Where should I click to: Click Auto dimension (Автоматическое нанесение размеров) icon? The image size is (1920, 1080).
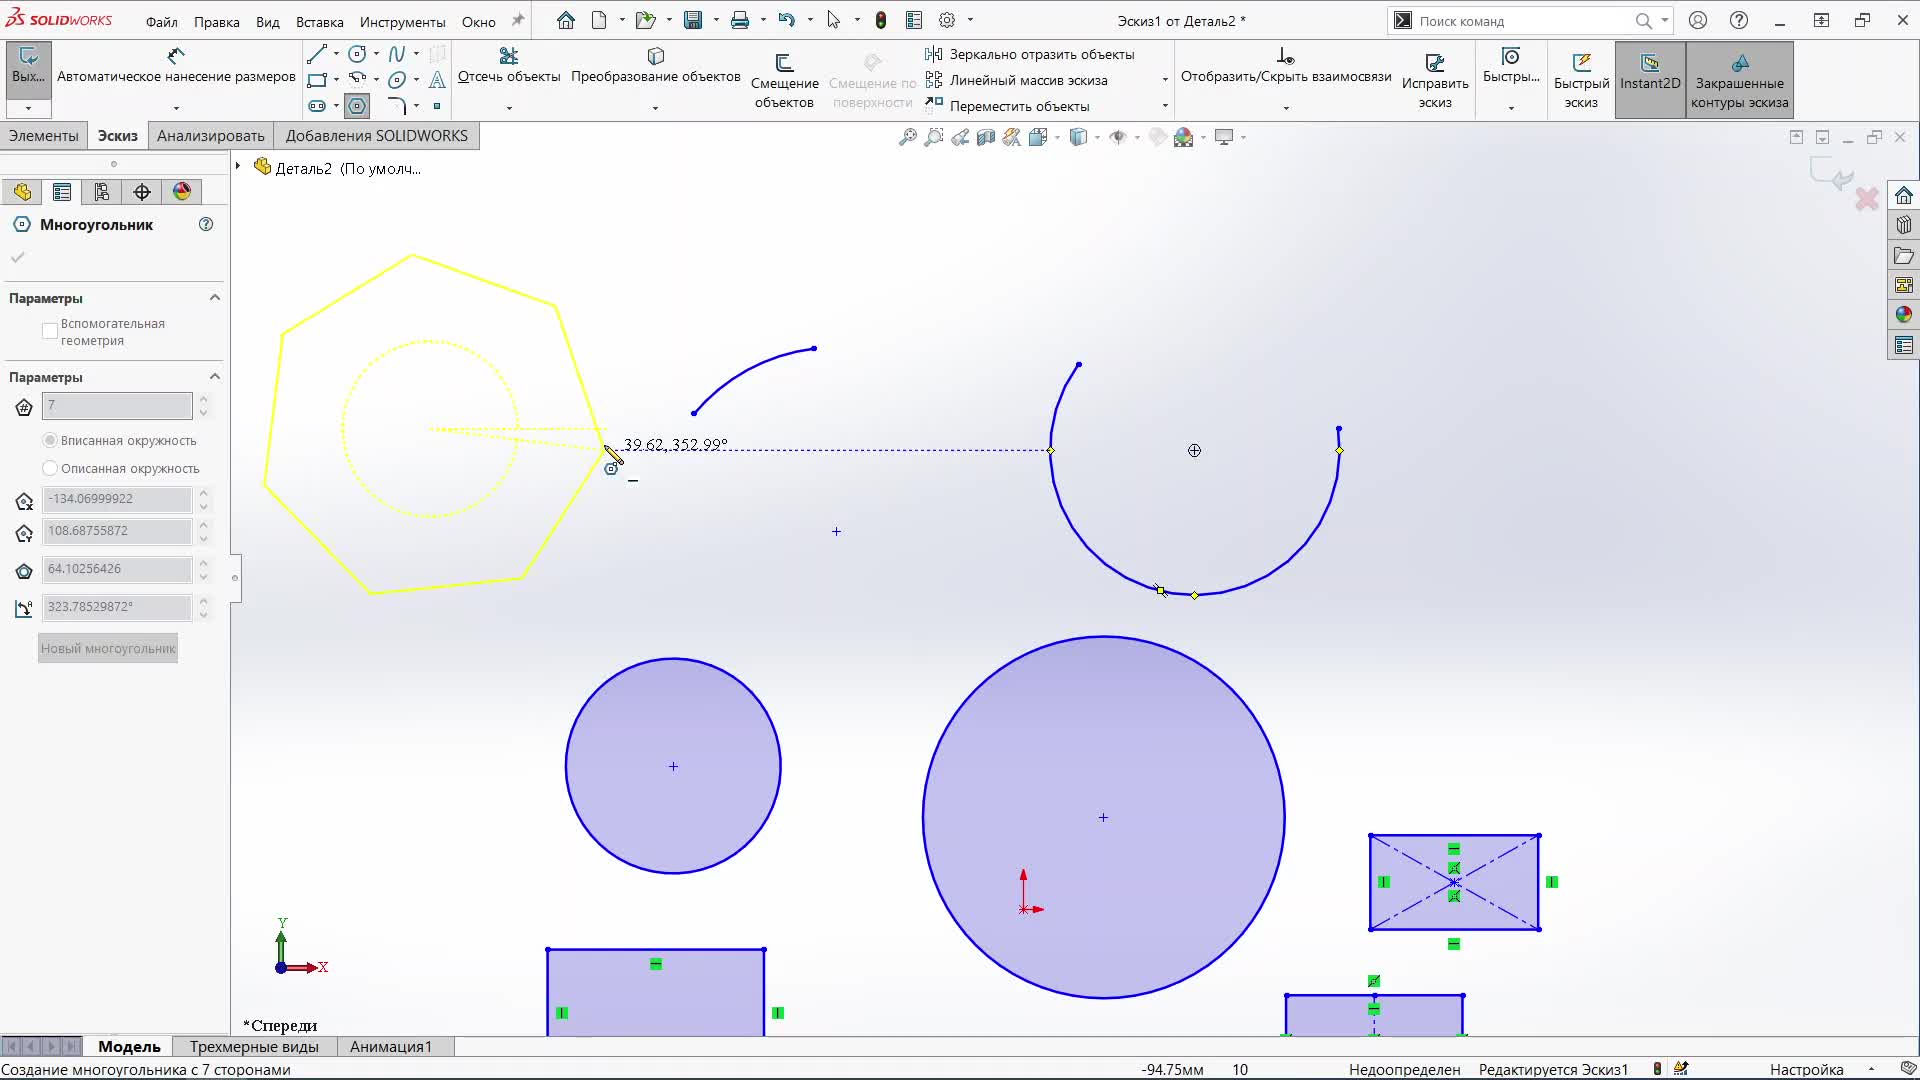176,56
